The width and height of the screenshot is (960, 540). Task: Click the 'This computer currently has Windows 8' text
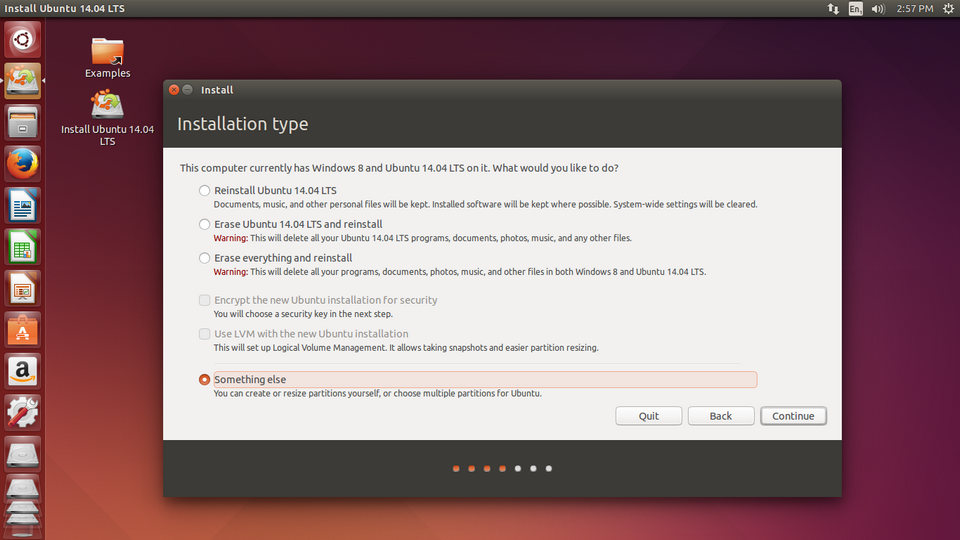pos(399,168)
